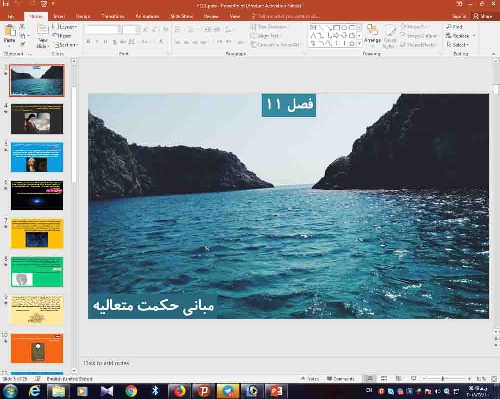Image resolution: width=500 pixels, height=399 pixels.
Task: Click the Quick Styles button
Action: [389, 37]
